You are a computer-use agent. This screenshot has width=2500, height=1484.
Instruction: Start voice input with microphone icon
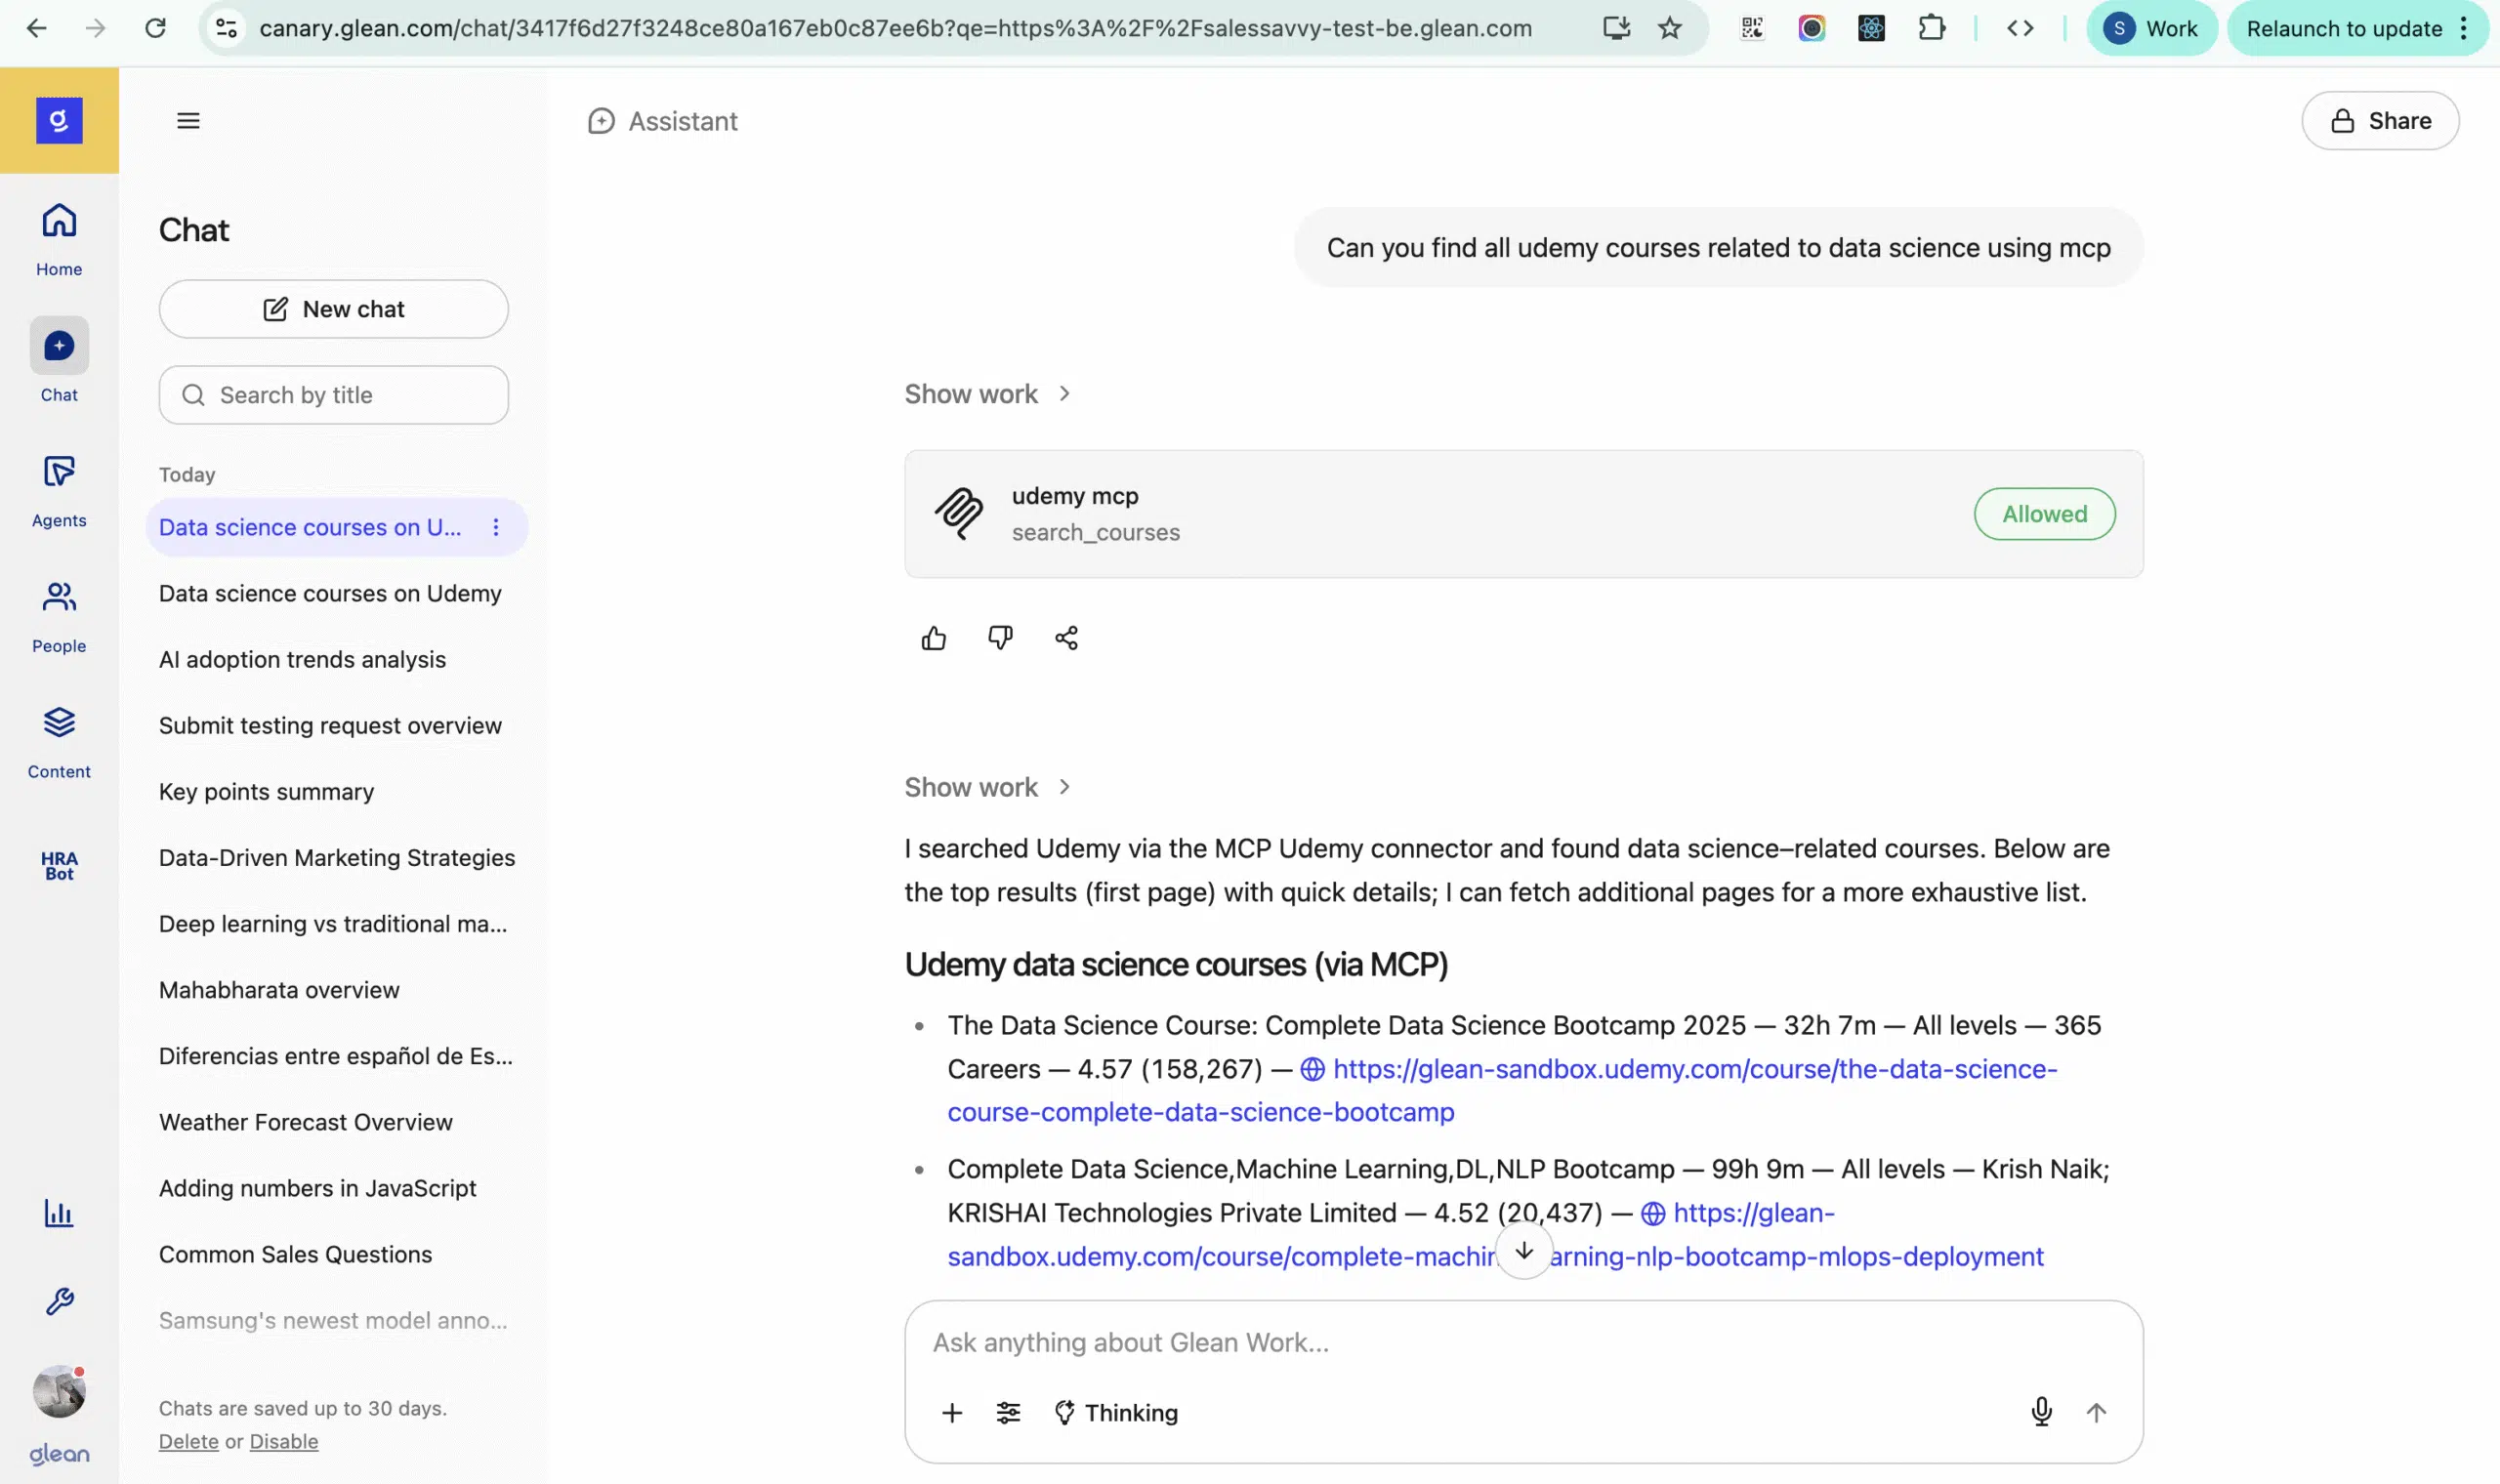(2041, 1412)
